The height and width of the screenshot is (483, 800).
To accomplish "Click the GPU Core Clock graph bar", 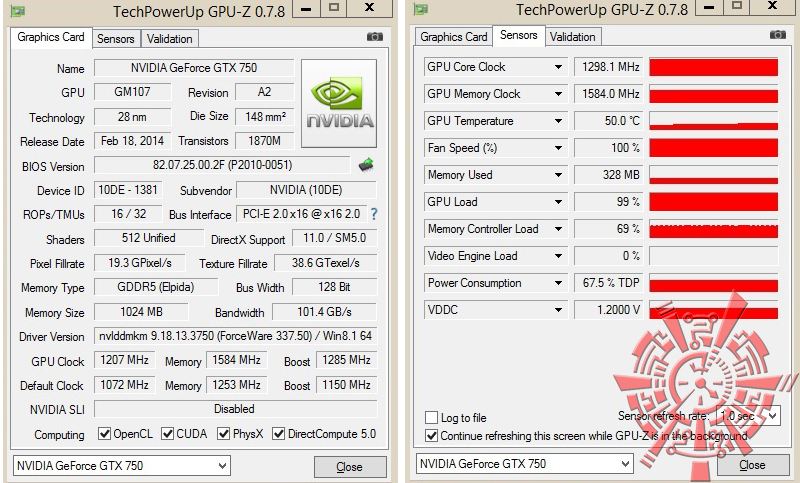I will click(x=713, y=67).
